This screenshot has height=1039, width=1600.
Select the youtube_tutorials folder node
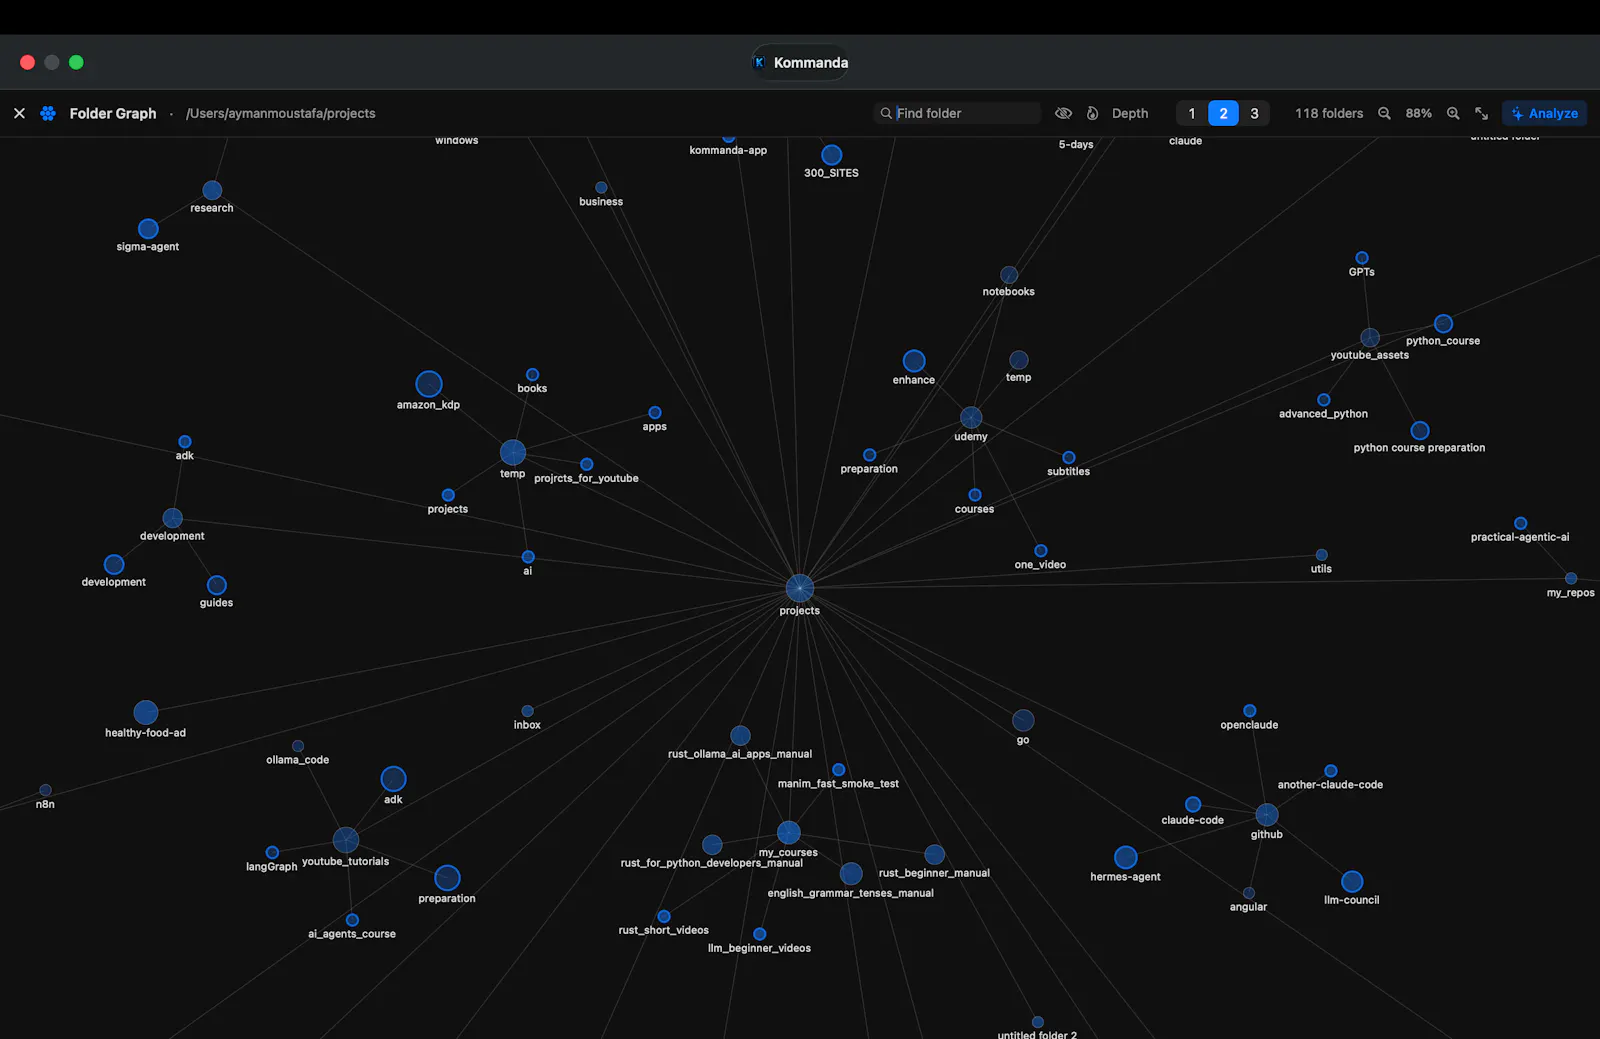click(346, 839)
